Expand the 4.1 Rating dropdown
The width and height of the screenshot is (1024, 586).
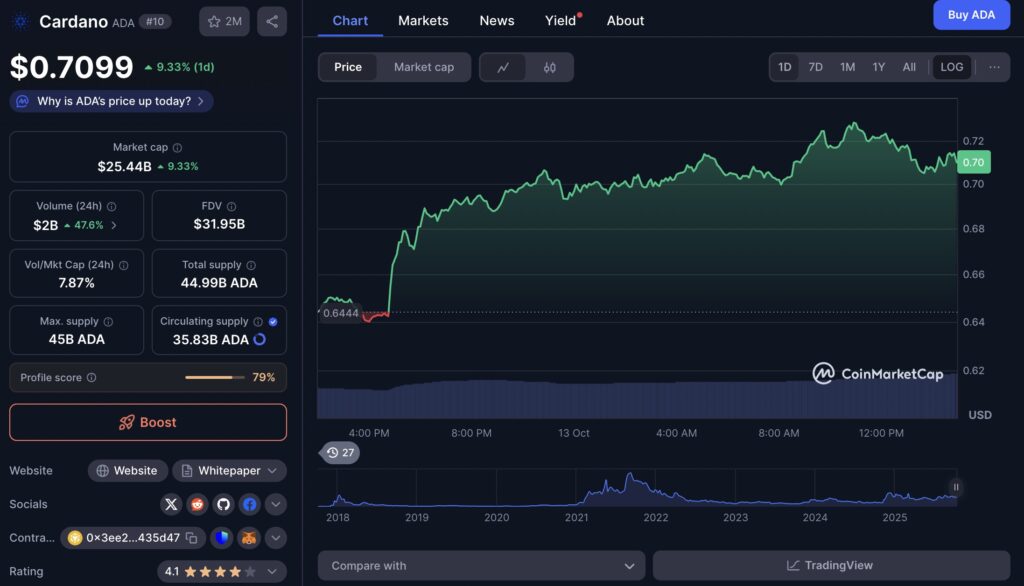point(221,572)
